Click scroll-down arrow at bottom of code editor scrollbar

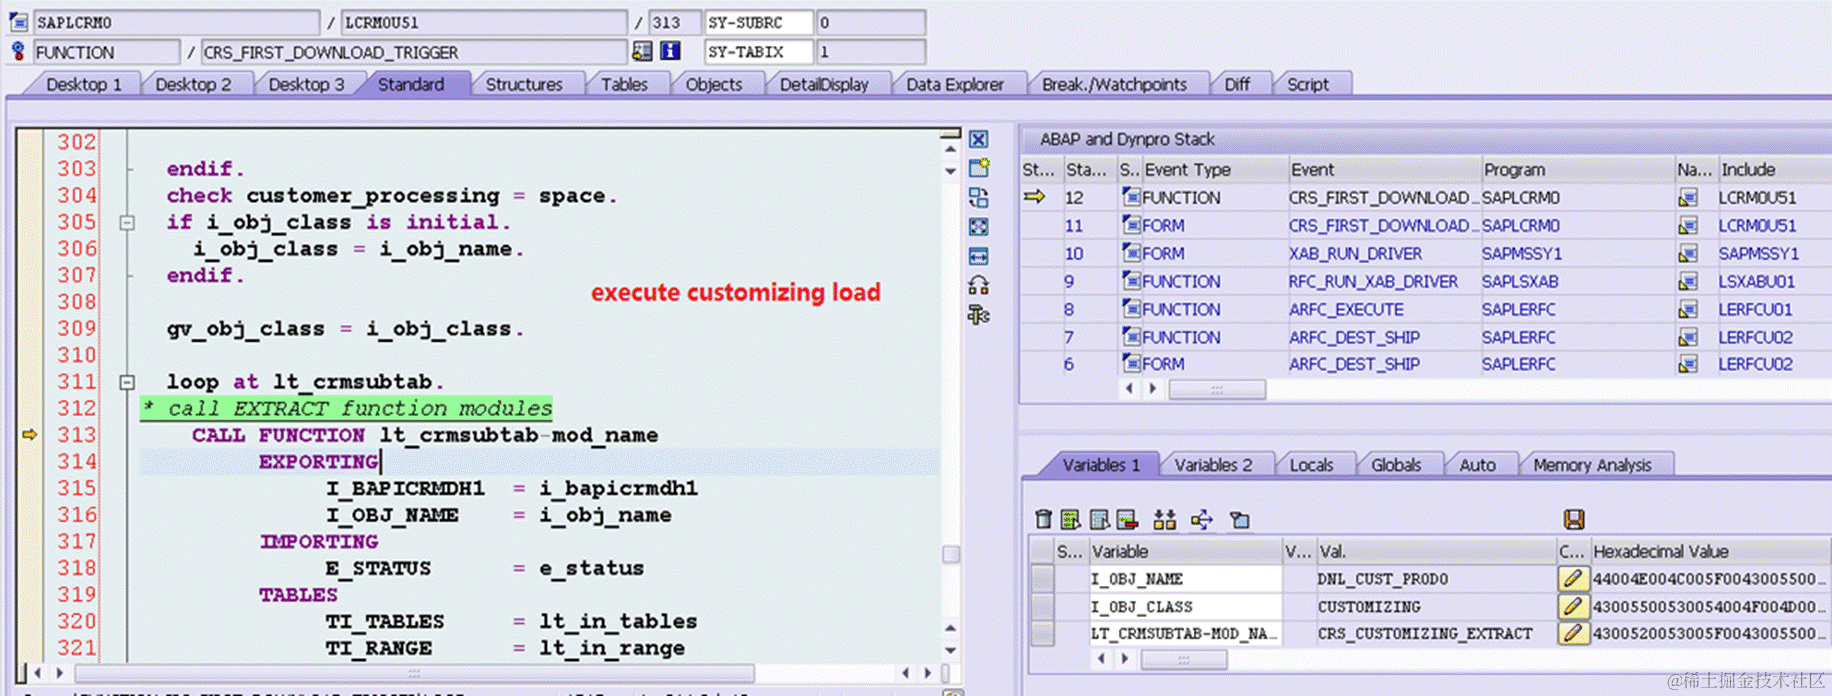pyautogui.click(x=950, y=650)
